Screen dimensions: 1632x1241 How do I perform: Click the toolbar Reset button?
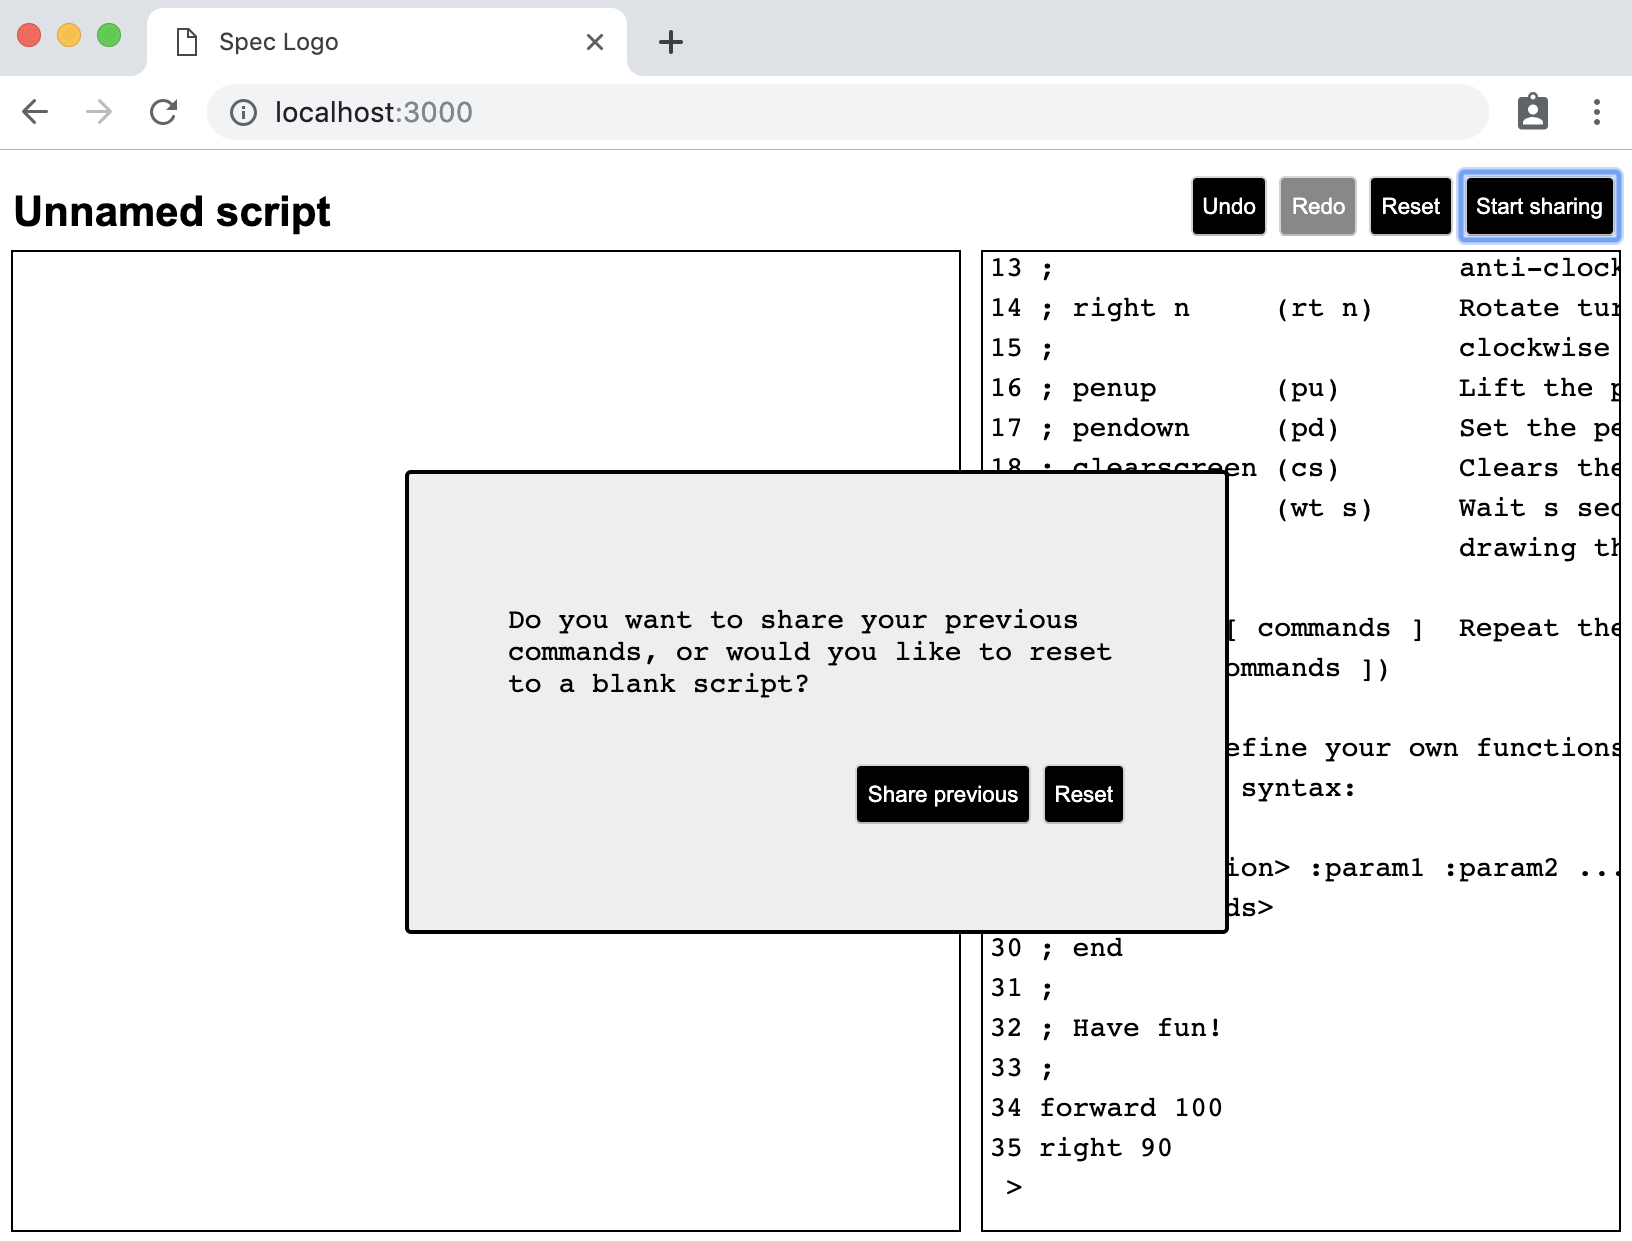[1410, 207]
